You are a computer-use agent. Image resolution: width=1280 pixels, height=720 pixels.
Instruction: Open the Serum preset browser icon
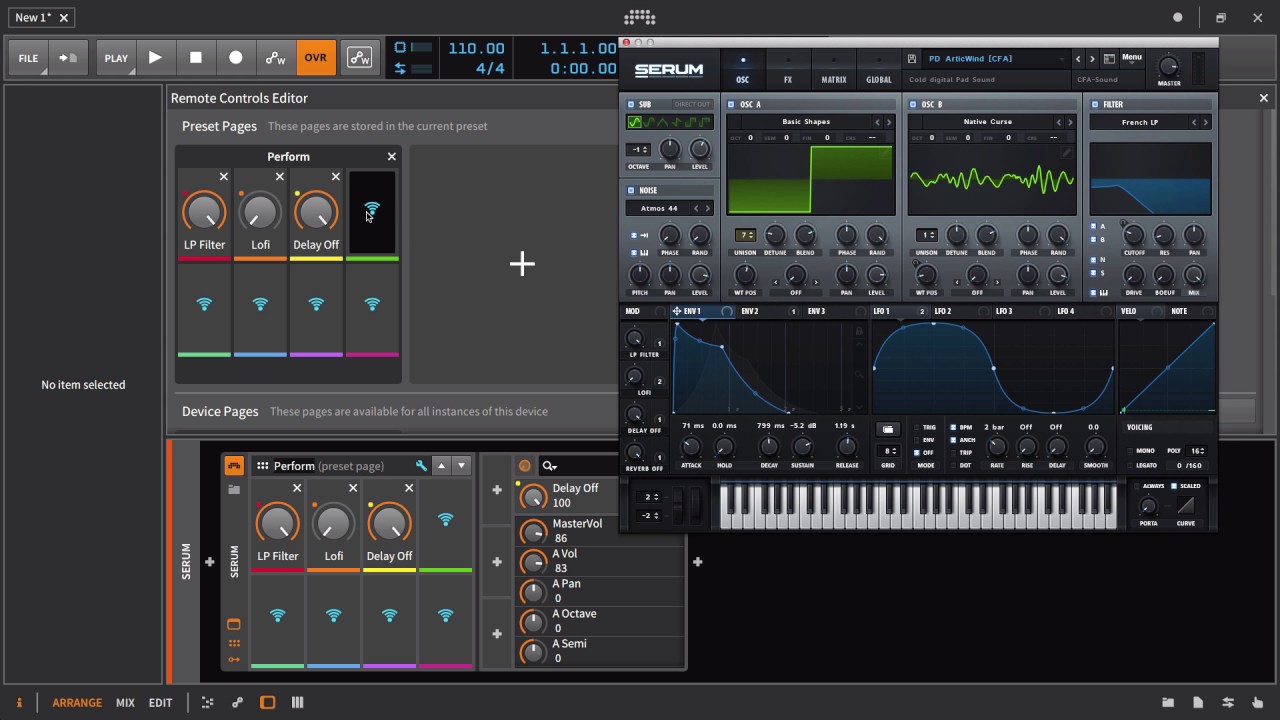point(1109,59)
